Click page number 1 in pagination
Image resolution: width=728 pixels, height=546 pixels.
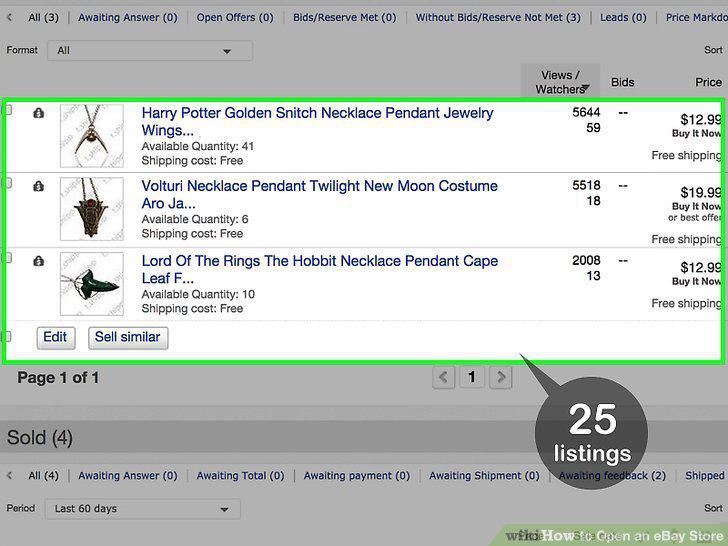click(472, 377)
